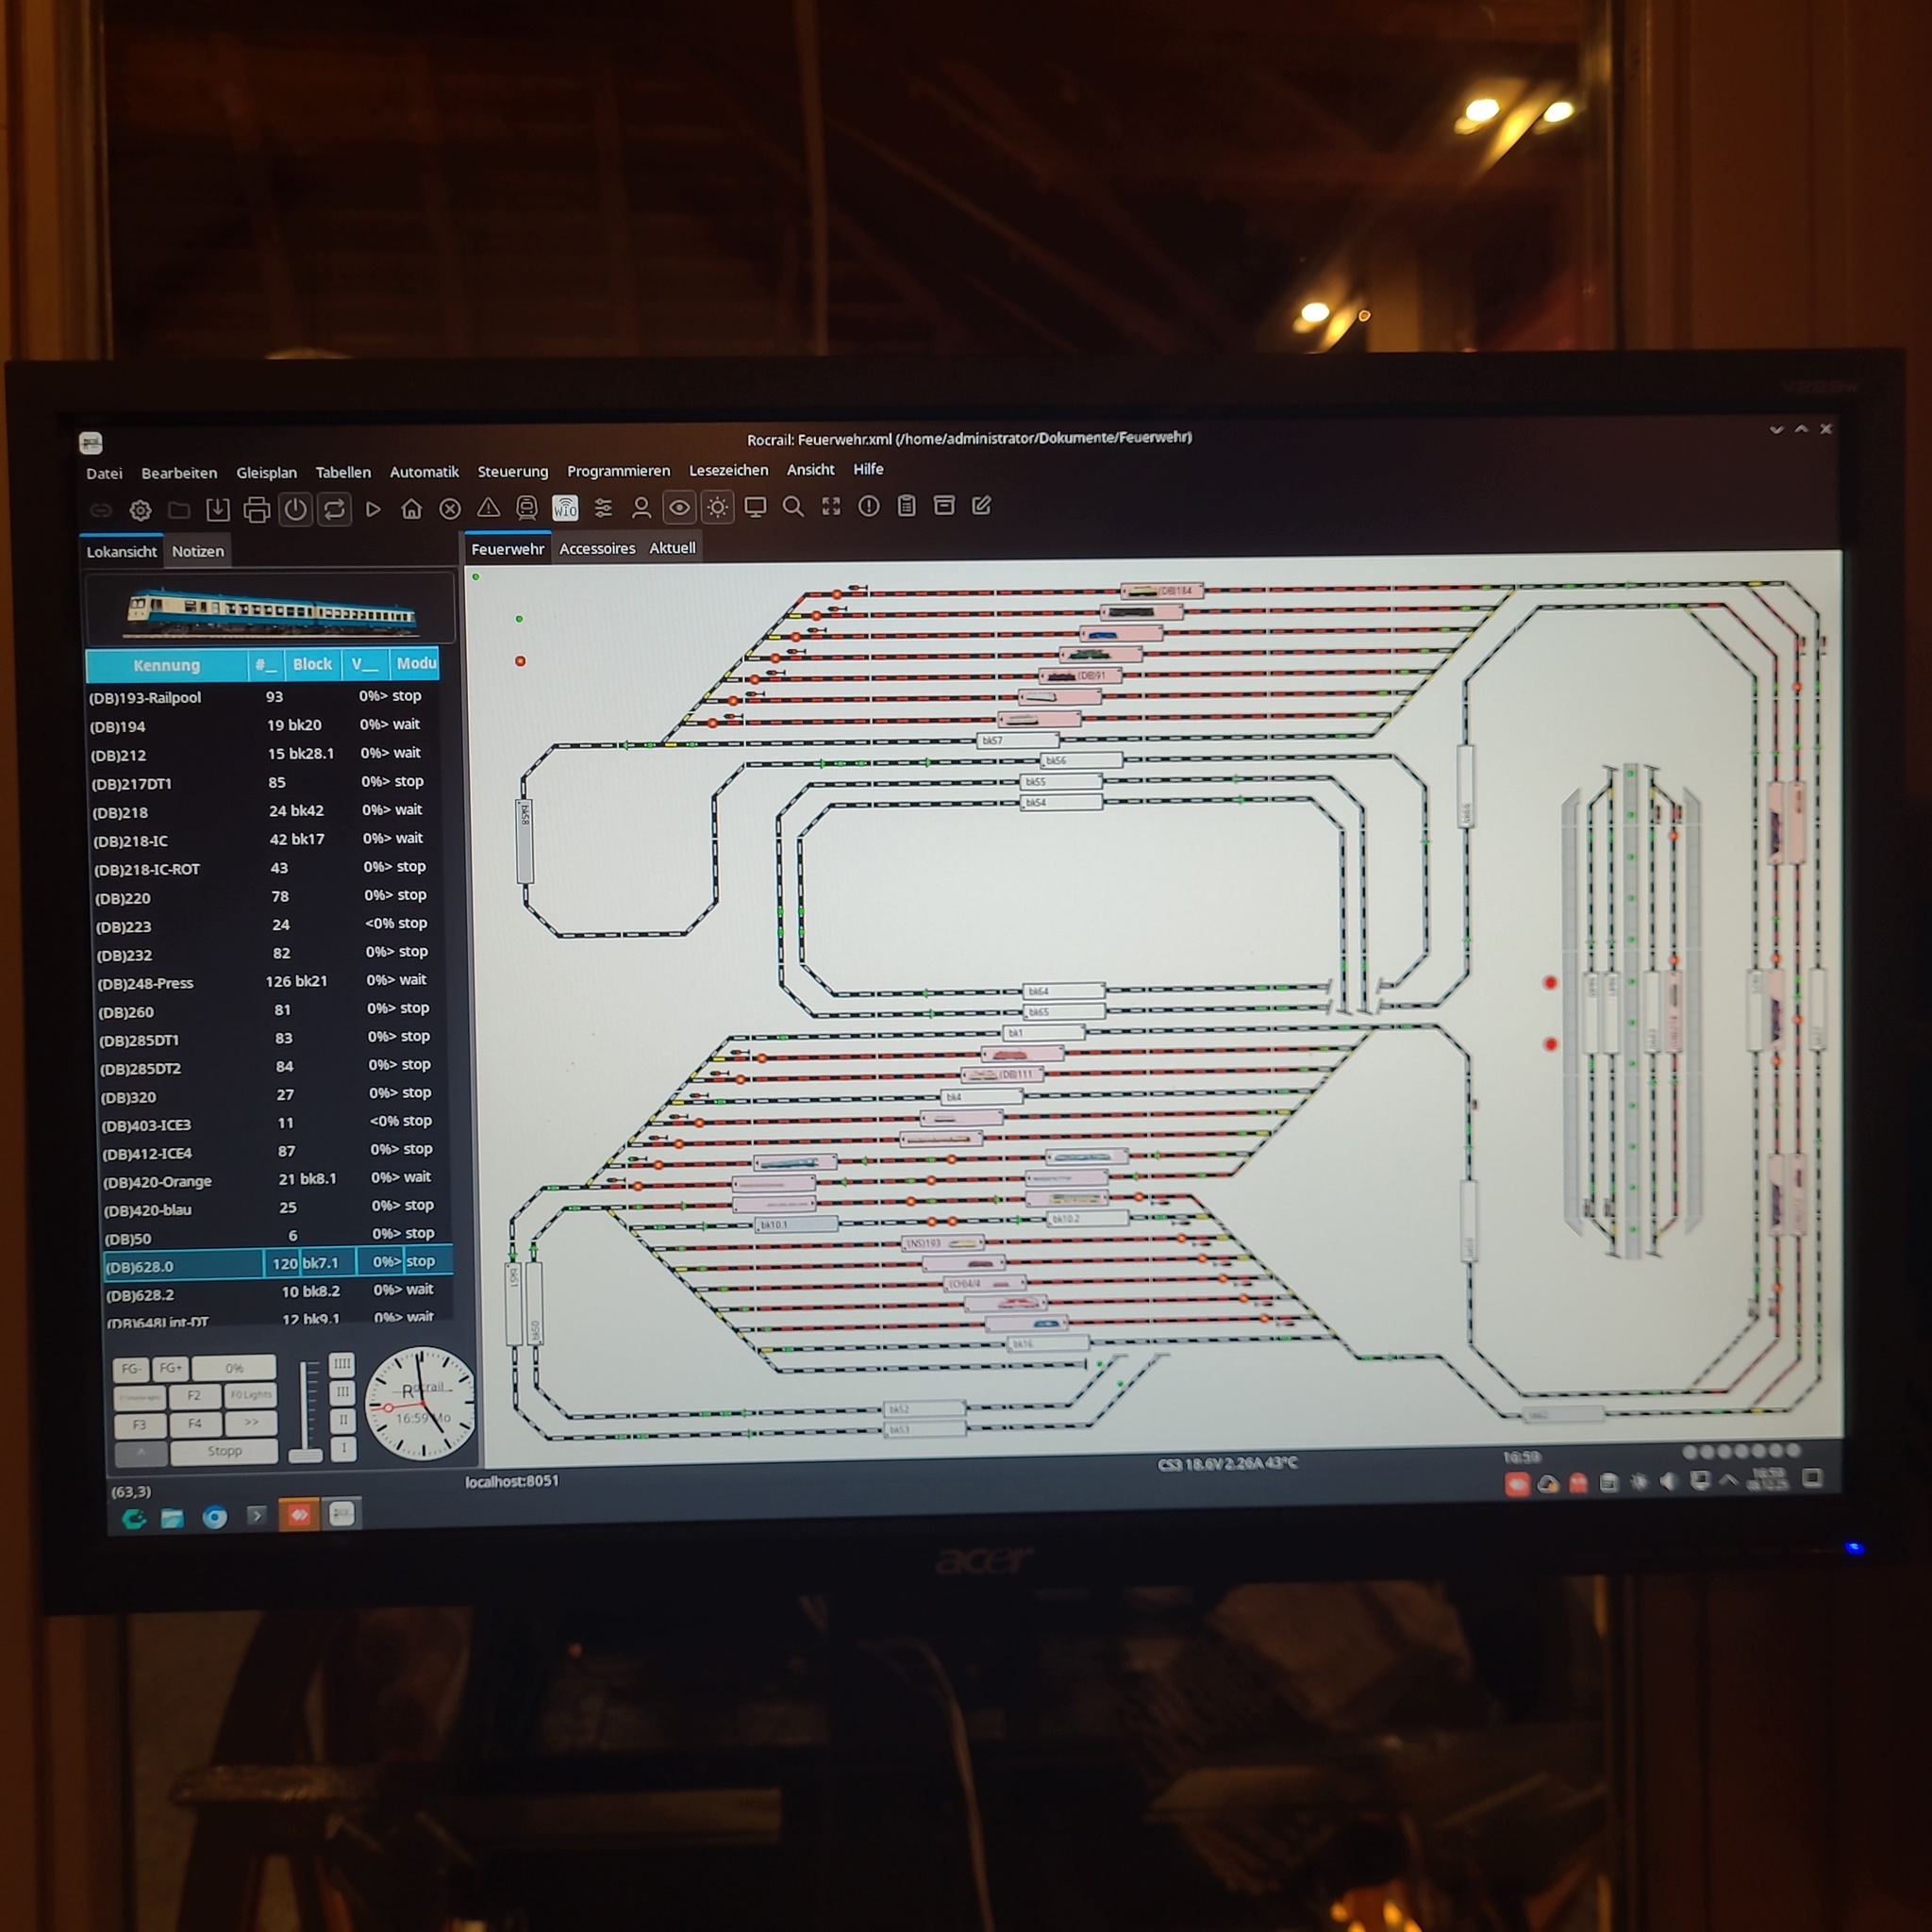Toggle the automatic mode loop icon
This screenshot has height=1932, width=1932.
pos(334,510)
